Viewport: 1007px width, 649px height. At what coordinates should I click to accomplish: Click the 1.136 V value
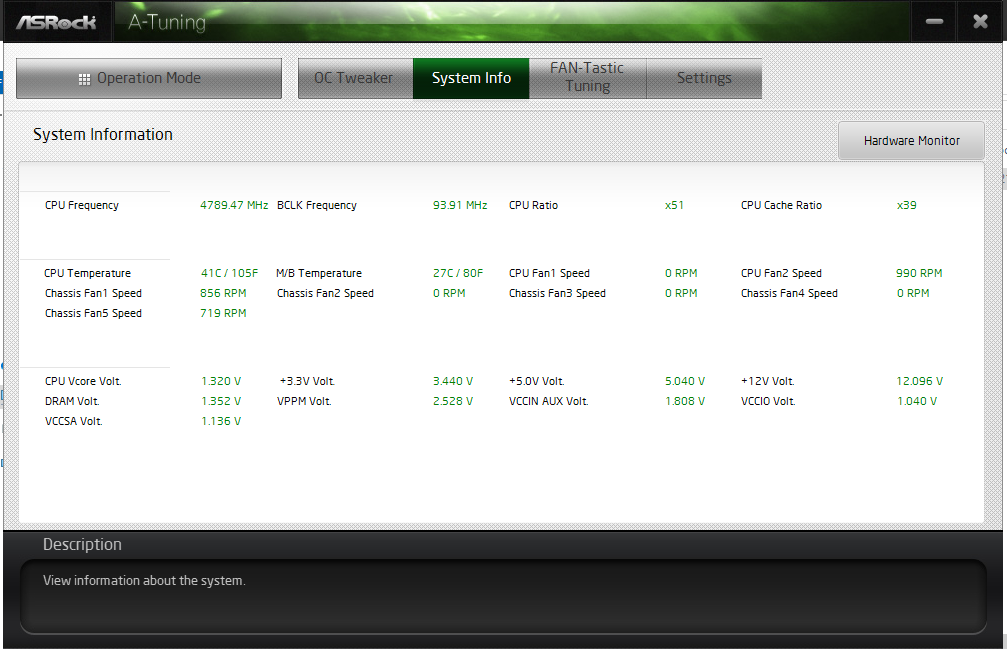click(x=221, y=421)
